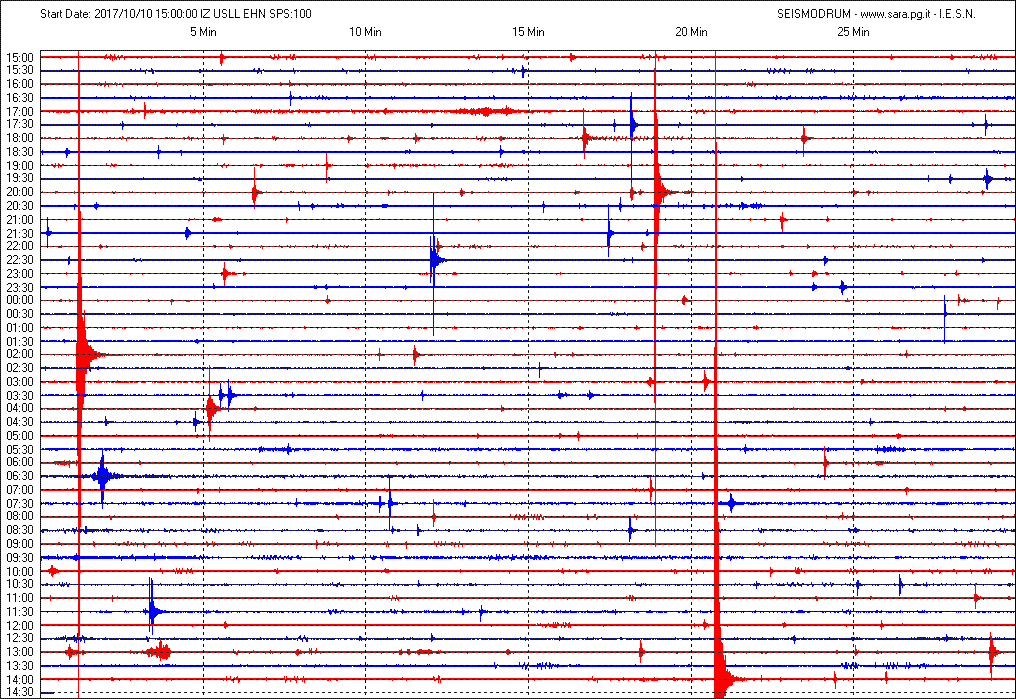Click the 20:30 row time label
1016x699 pixels.
tap(20, 206)
